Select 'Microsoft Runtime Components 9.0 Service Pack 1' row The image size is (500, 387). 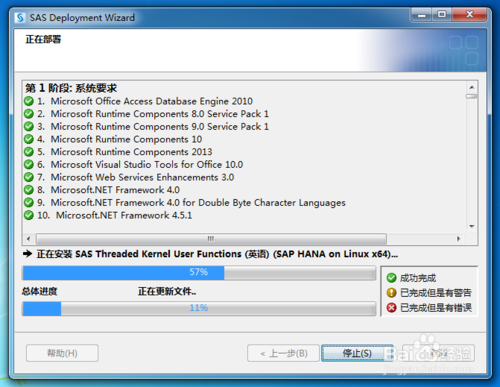click(x=153, y=126)
